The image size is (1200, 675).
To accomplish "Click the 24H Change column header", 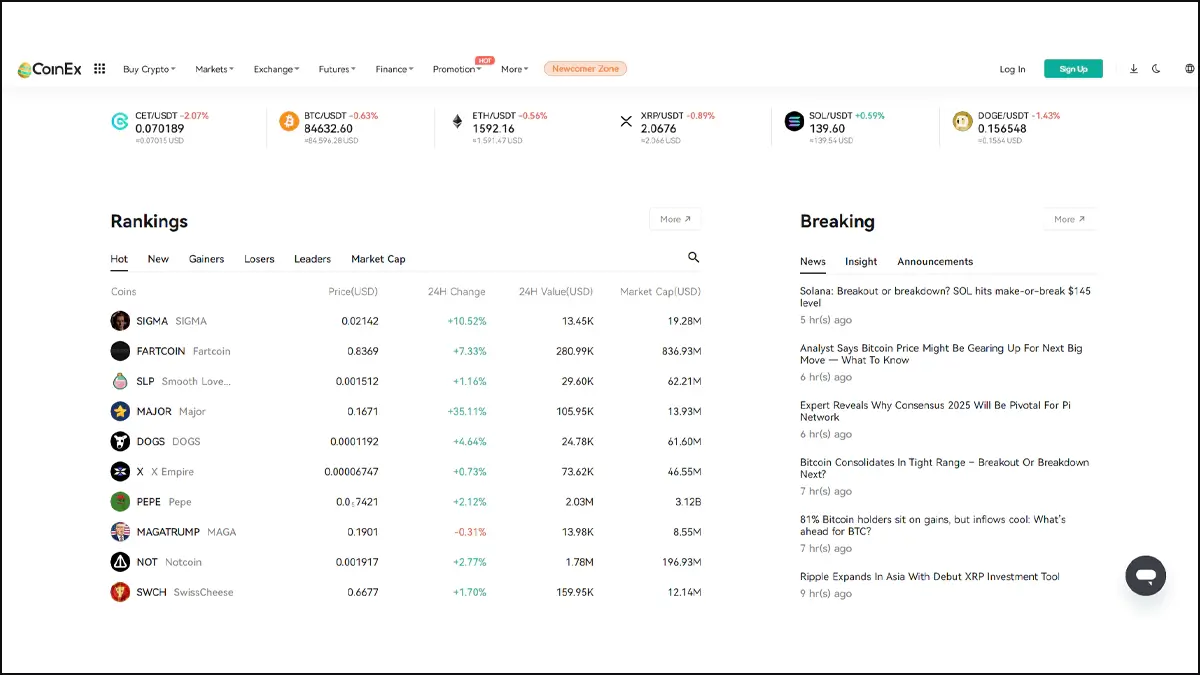I will coord(457,292).
